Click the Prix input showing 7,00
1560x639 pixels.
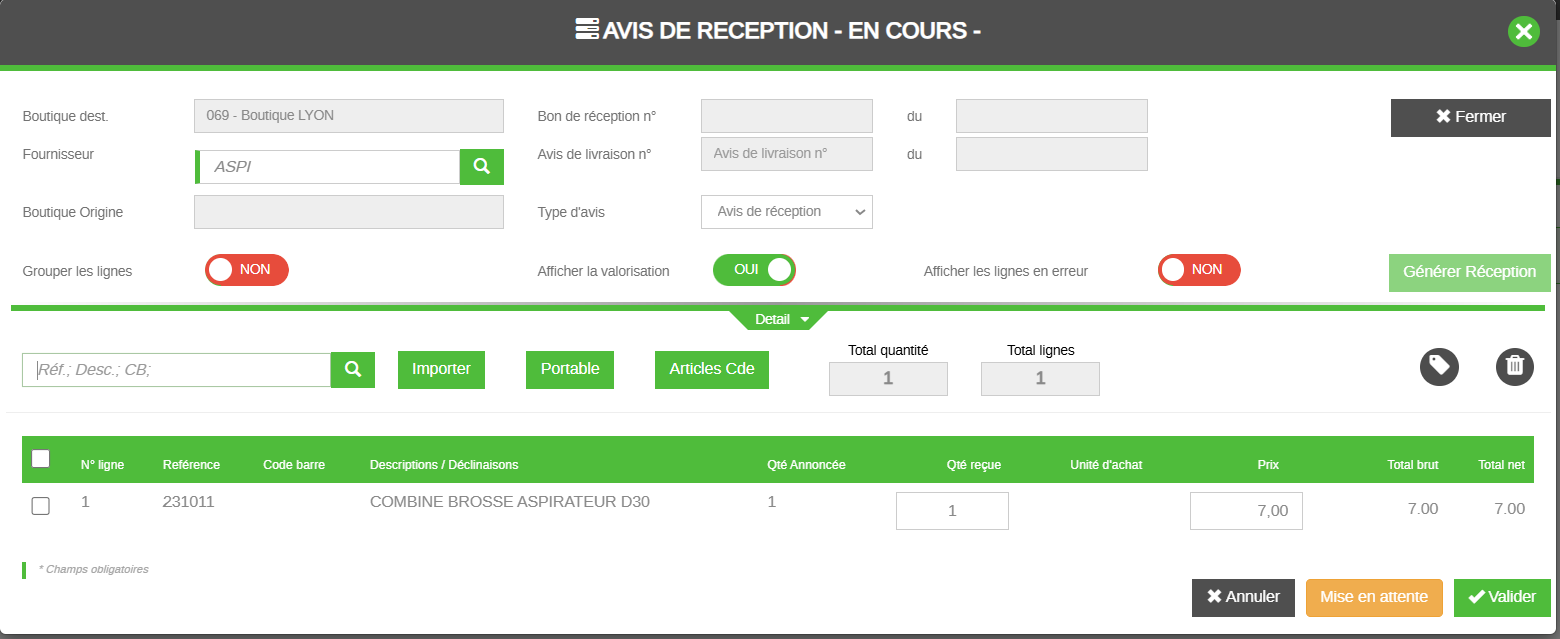coord(1246,511)
